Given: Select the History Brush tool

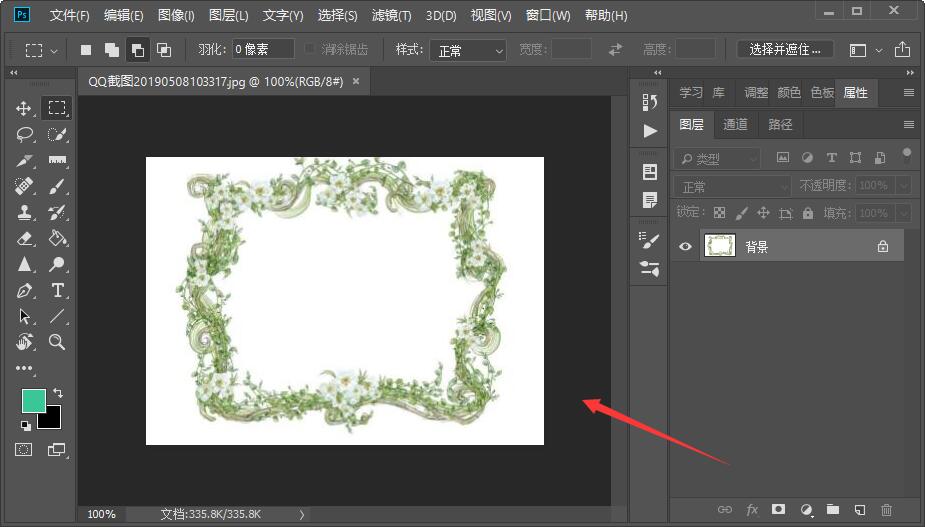Looking at the screenshot, I should pyautogui.click(x=57, y=212).
